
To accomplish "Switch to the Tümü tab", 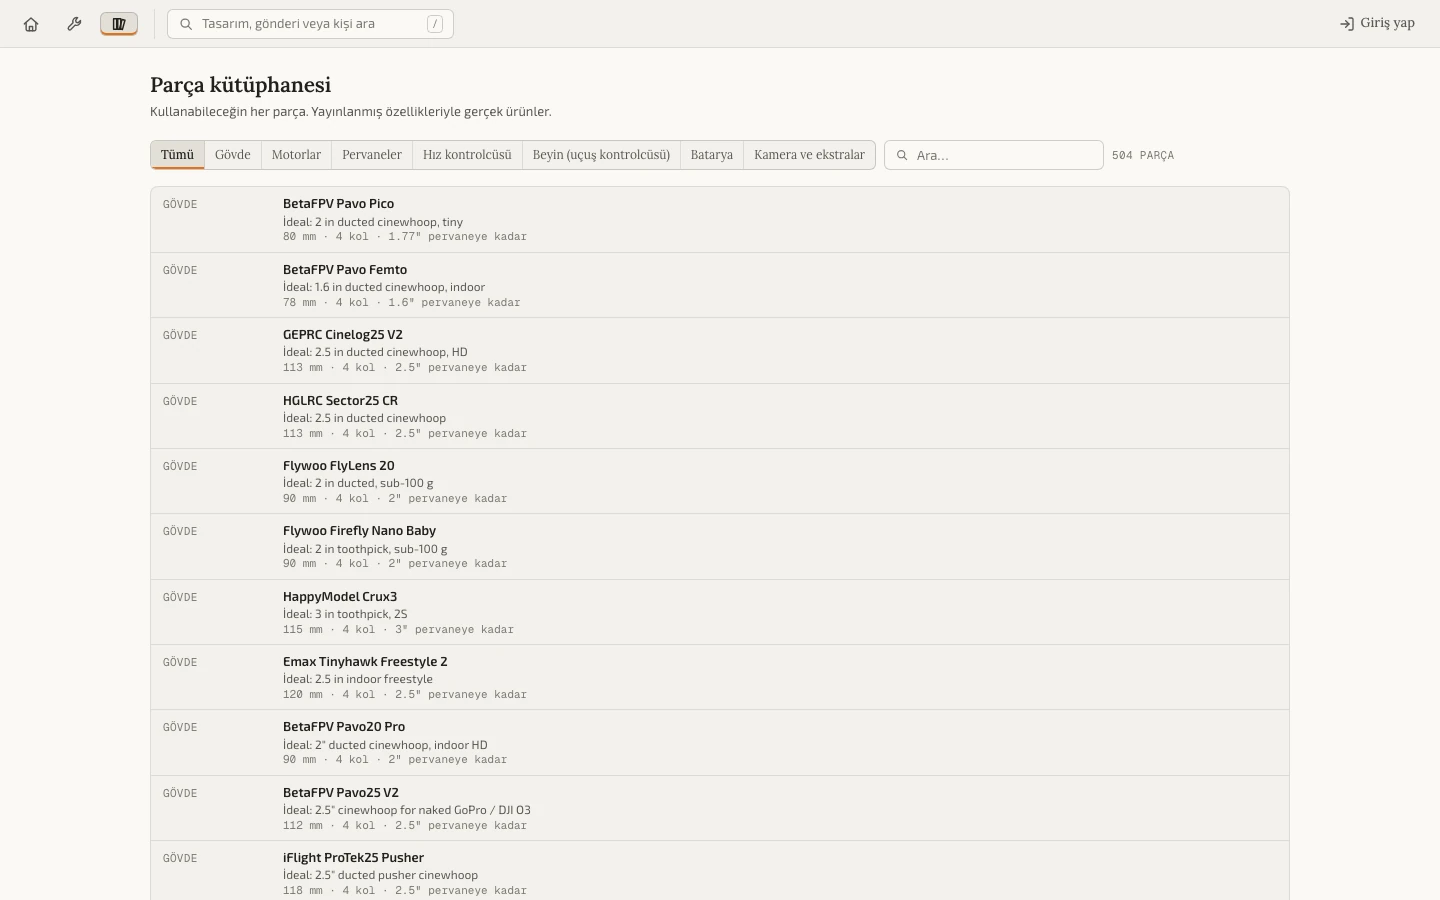I will tap(177, 155).
